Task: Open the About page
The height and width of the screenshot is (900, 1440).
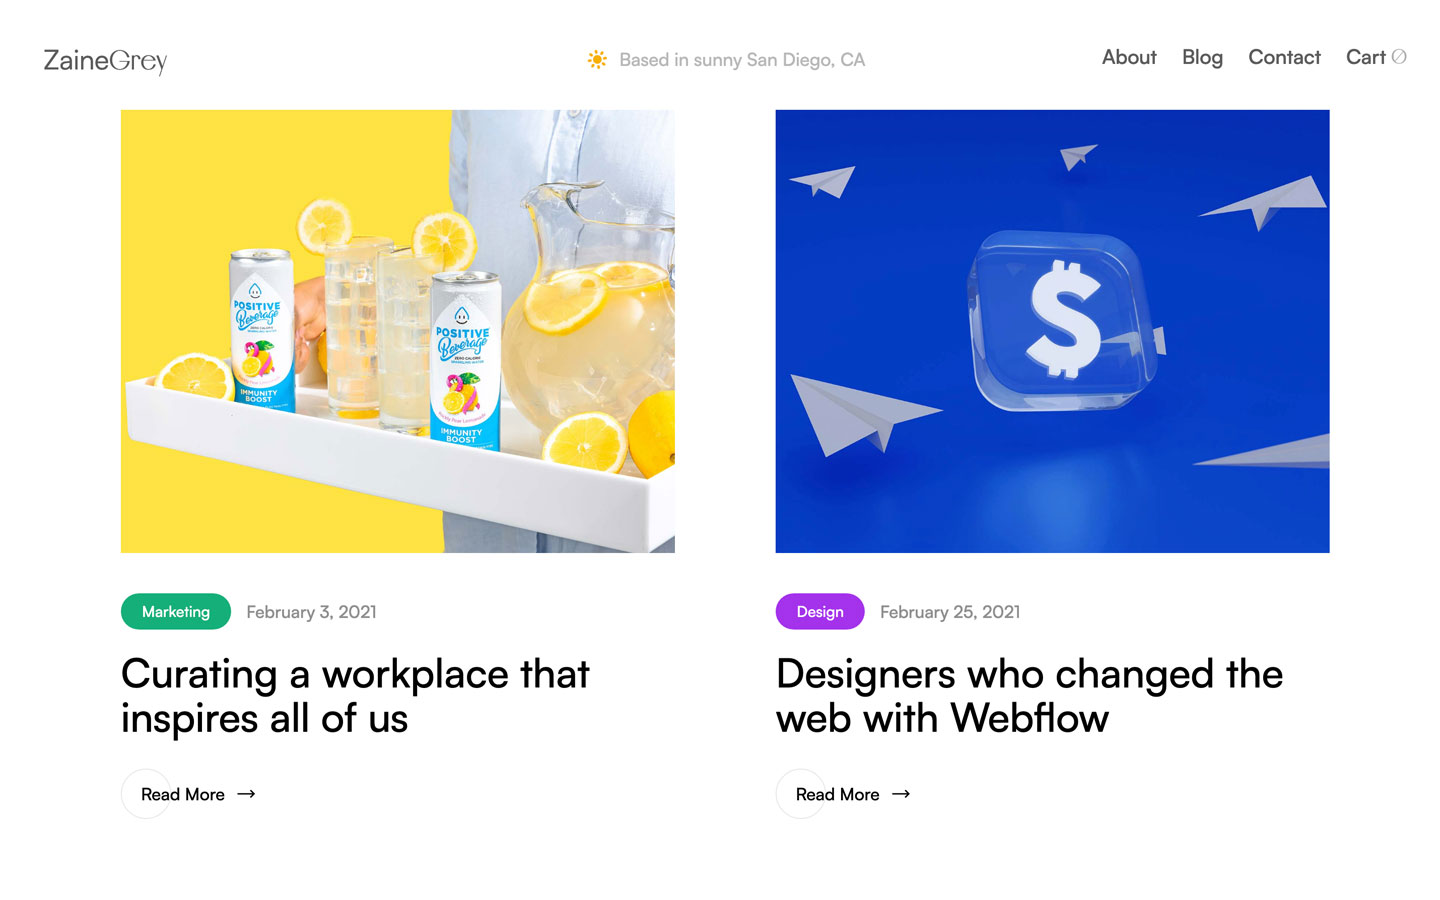Action: coord(1129,57)
